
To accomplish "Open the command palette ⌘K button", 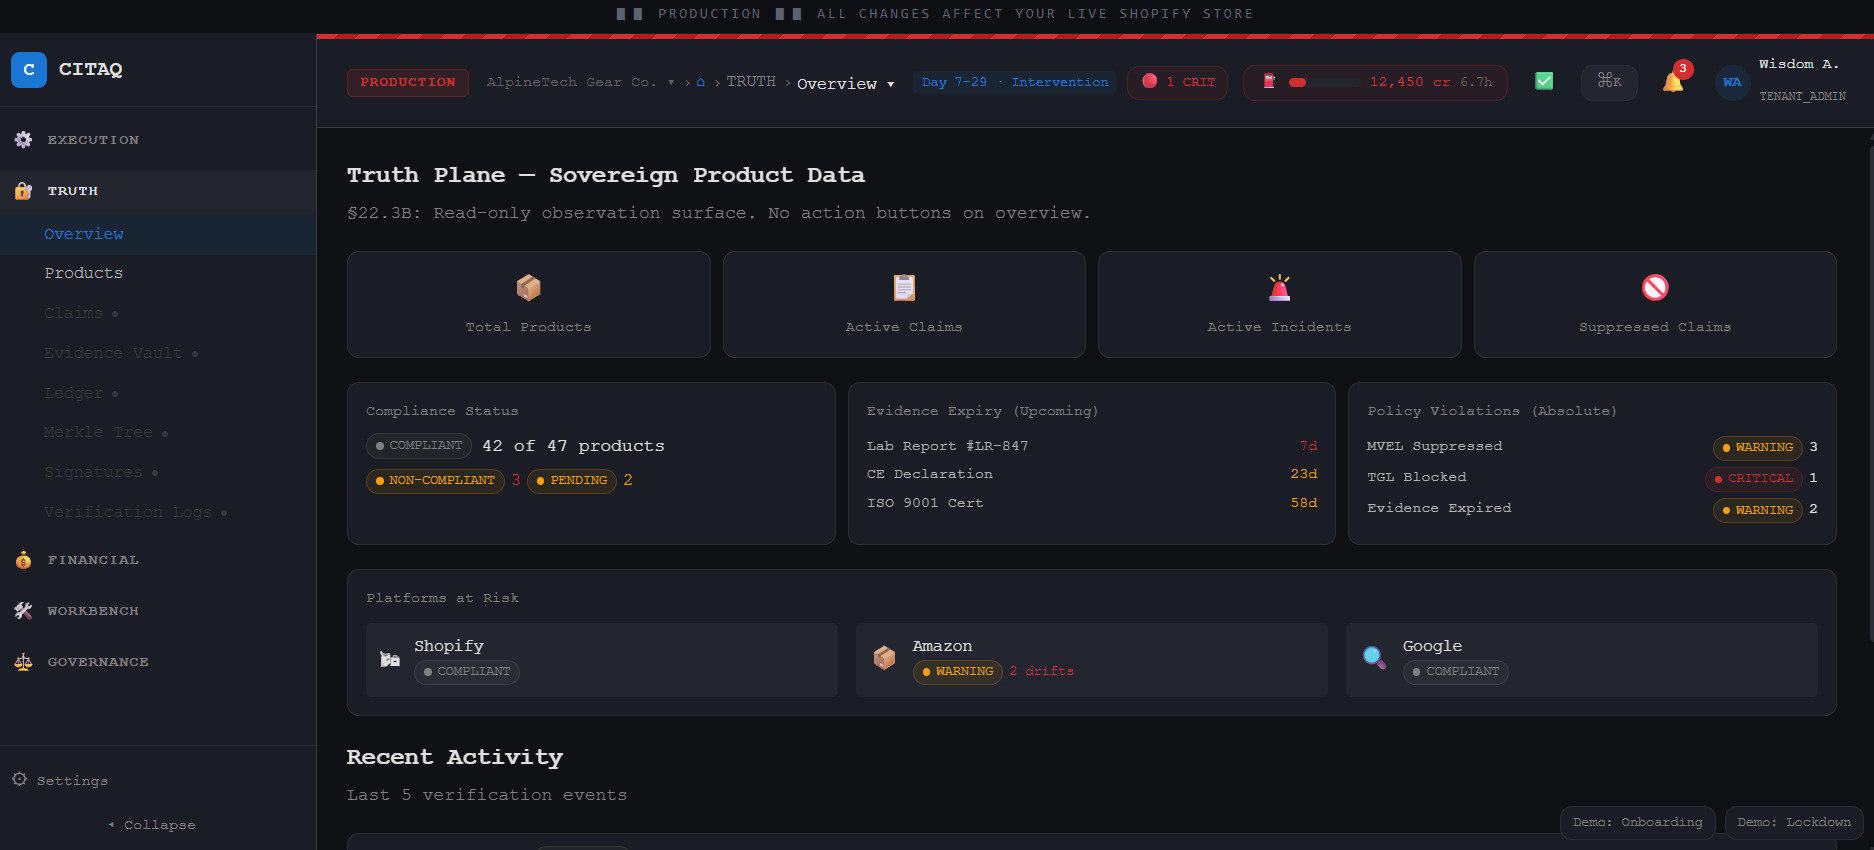I will tap(1609, 82).
